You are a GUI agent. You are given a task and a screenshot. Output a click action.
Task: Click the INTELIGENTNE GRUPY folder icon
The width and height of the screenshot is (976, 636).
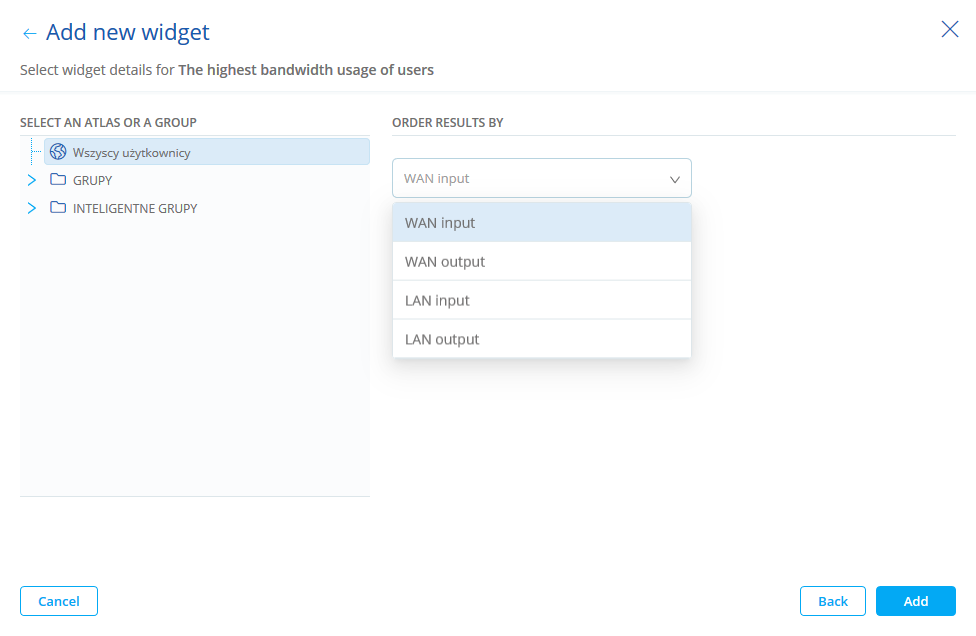58,208
